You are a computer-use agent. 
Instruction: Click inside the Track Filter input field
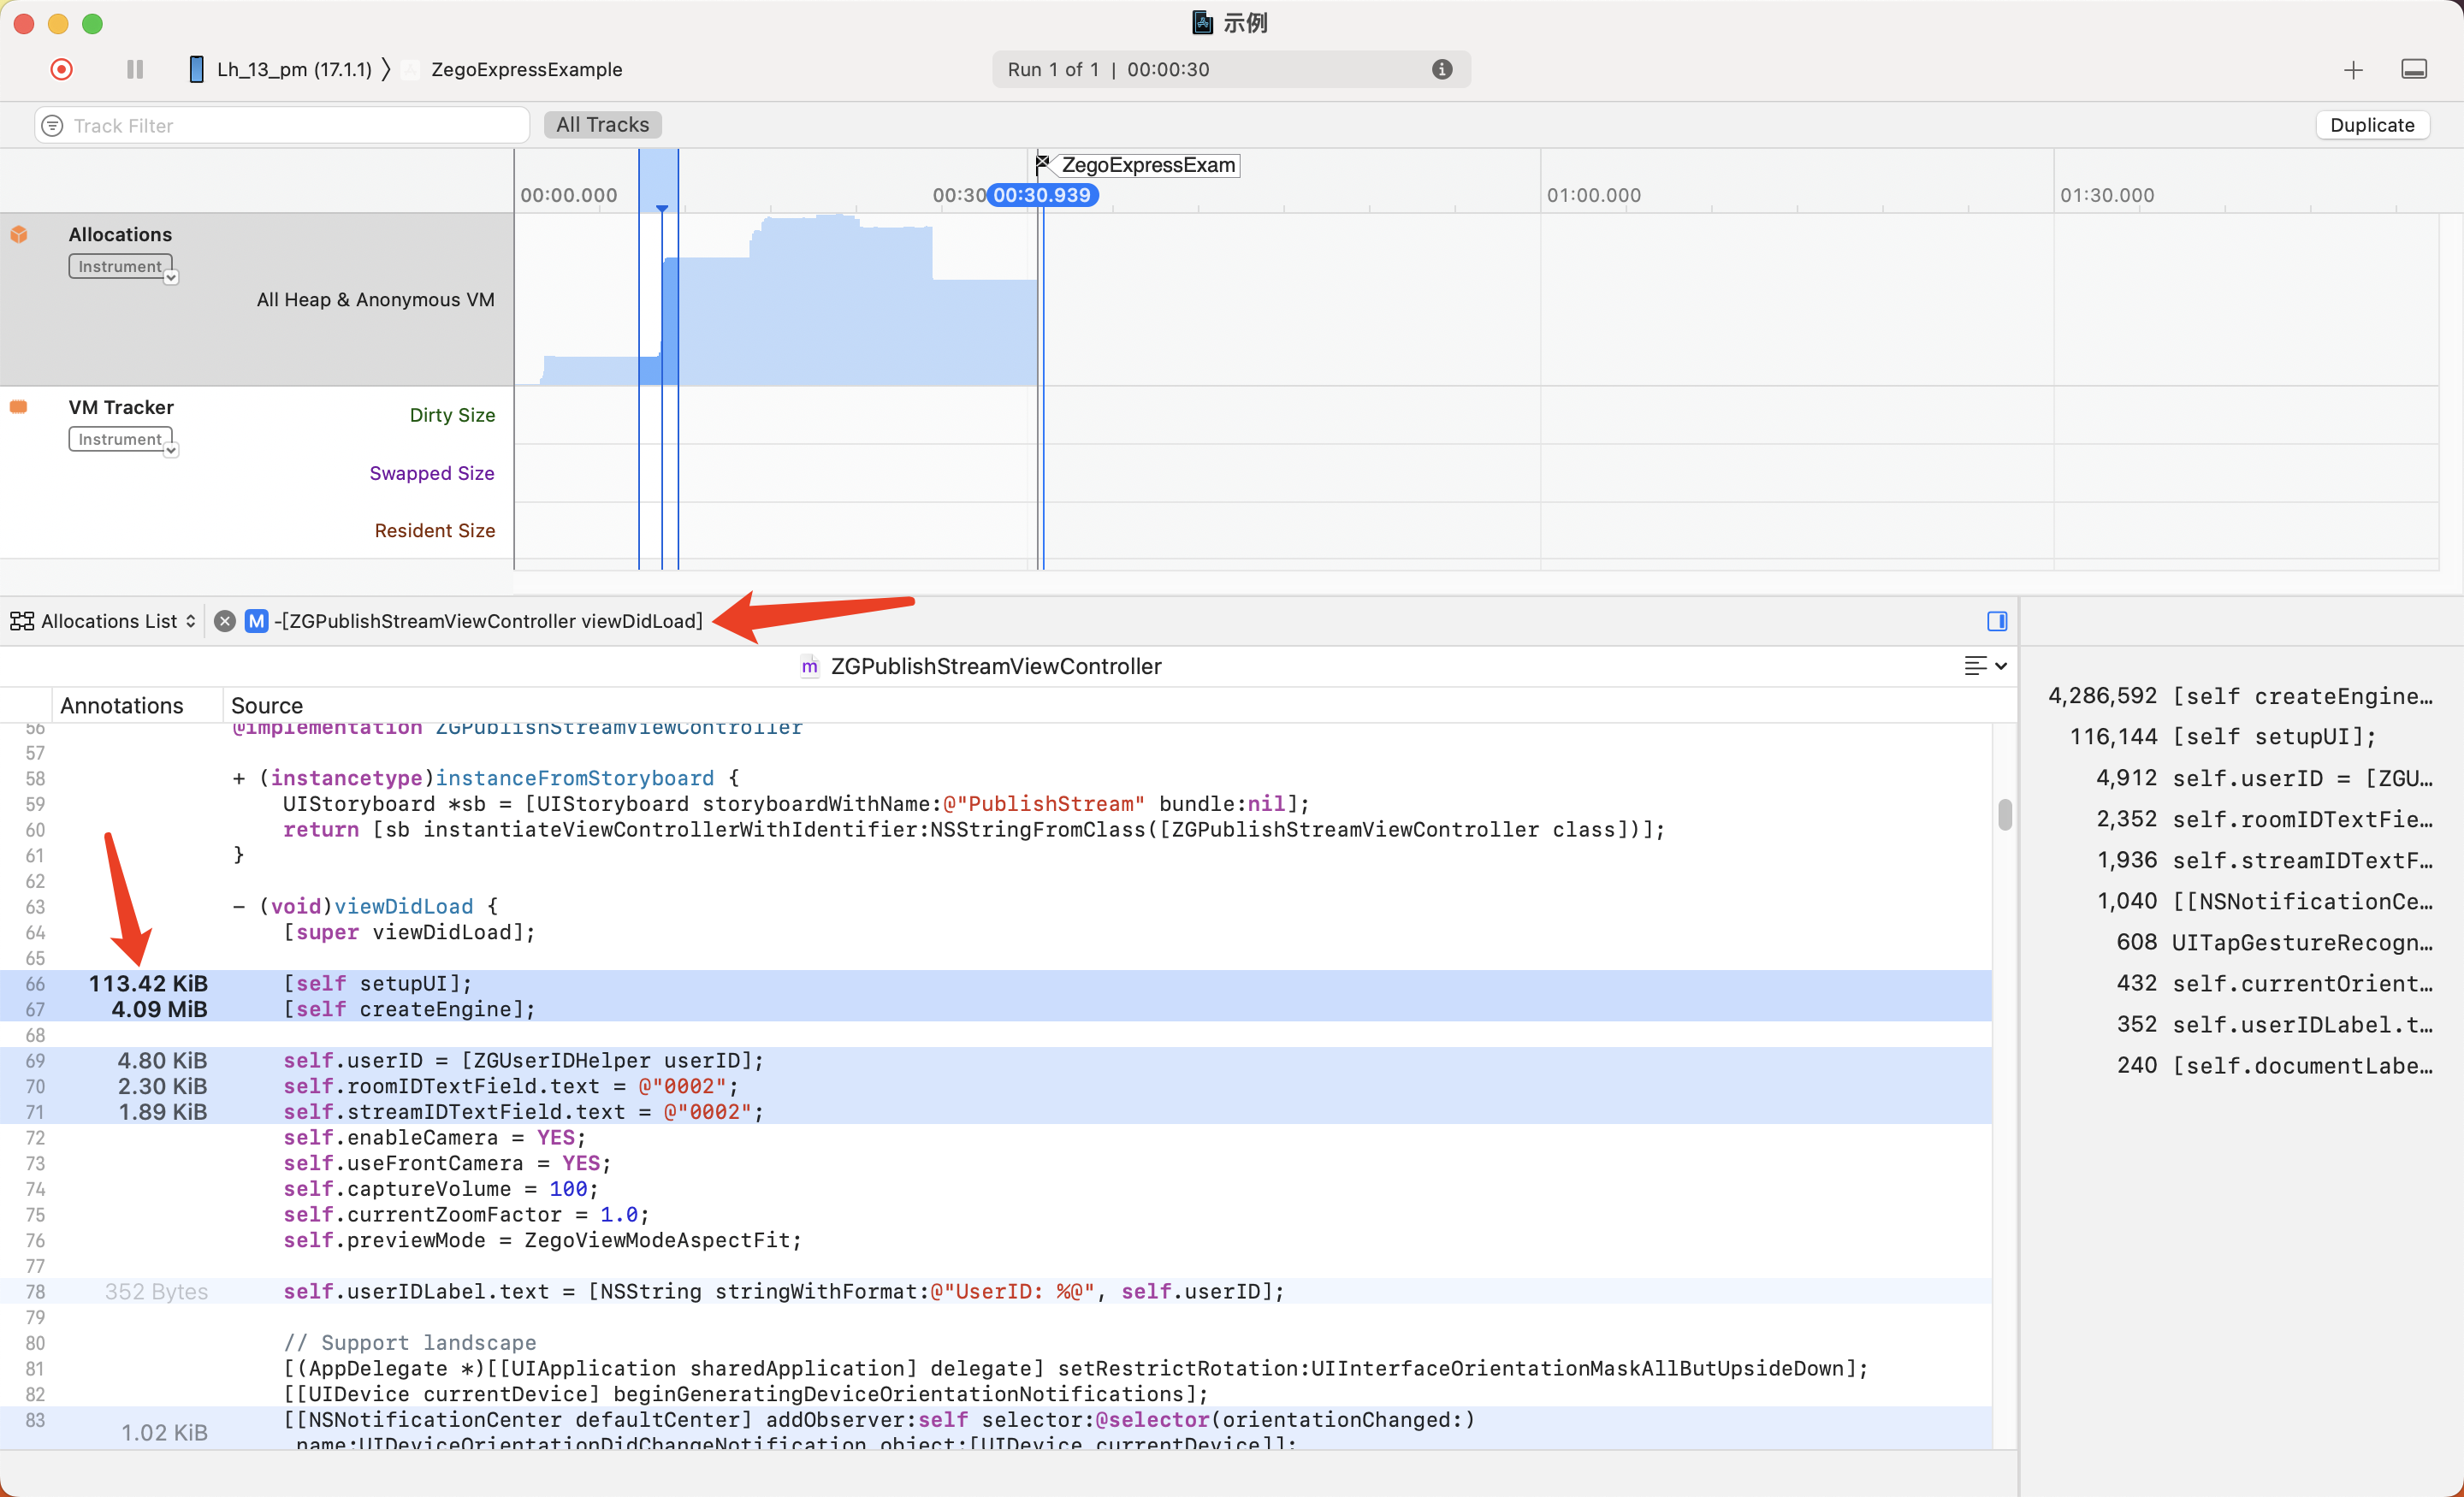click(280, 124)
